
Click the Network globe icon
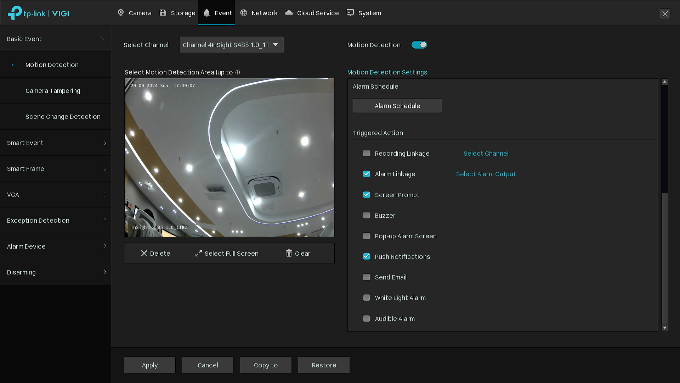pos(244,13)
